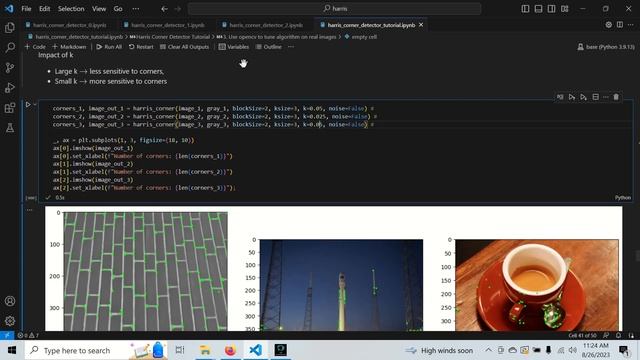640x360 pixels.
Task: Restart the notebook kernel
Action: 141,47
